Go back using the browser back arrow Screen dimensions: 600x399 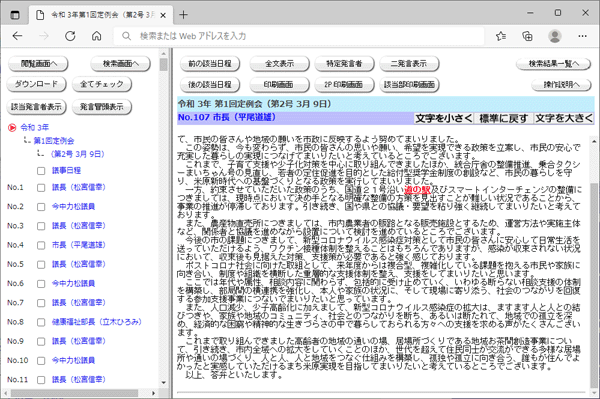[x=17, y=36]
